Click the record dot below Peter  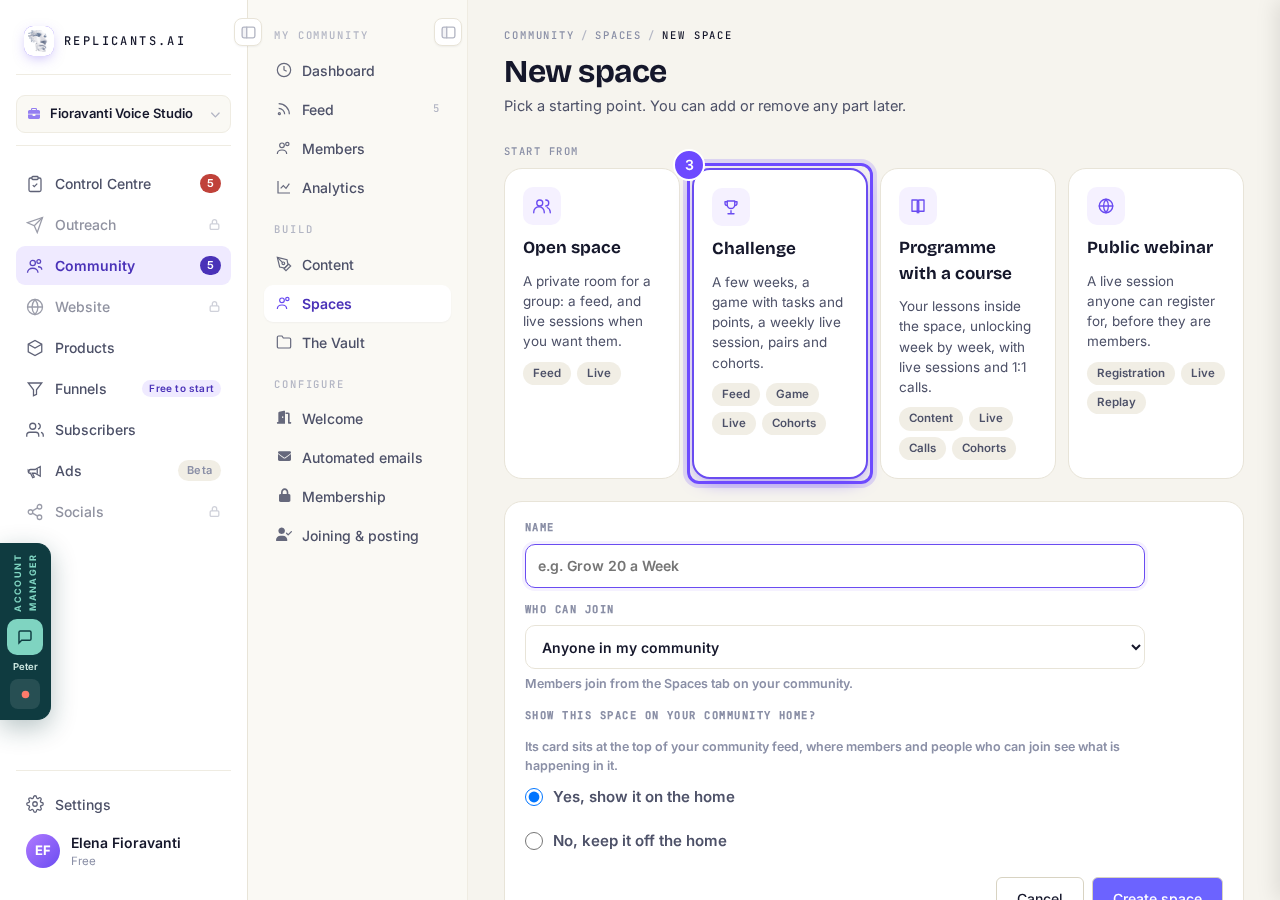pyautogui.click(x=25, y=694)
